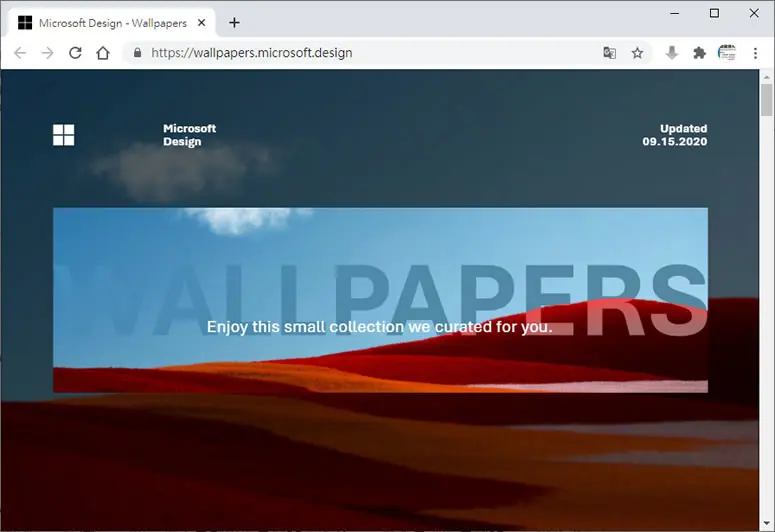Open the download arrow extension icon
Screen dimensions: 775x532
(671, 53)
